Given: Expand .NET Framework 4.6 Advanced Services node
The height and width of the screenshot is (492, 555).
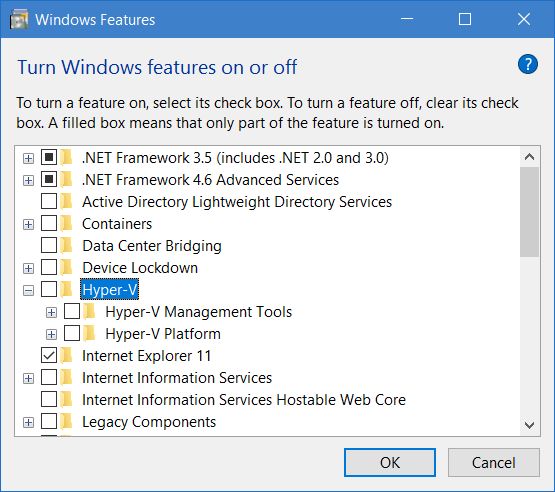Looking at the screenshot, I should pos(28,181).
